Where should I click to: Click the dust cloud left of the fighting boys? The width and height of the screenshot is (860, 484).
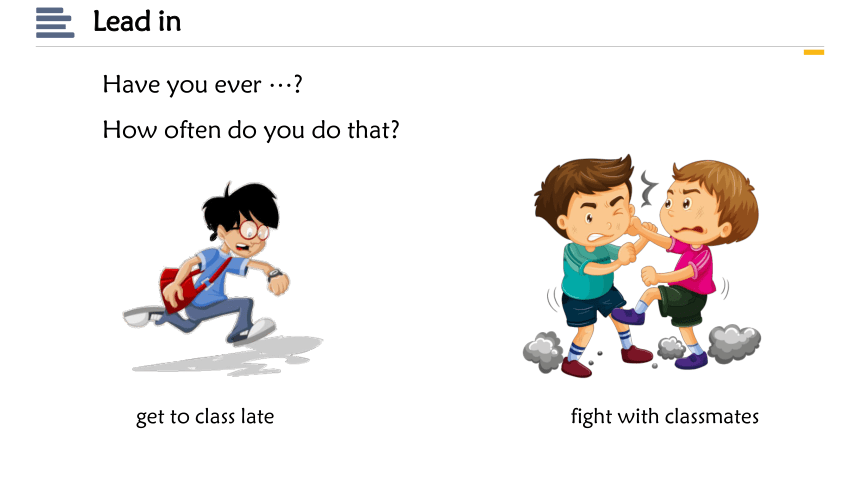tap(544, 352)
